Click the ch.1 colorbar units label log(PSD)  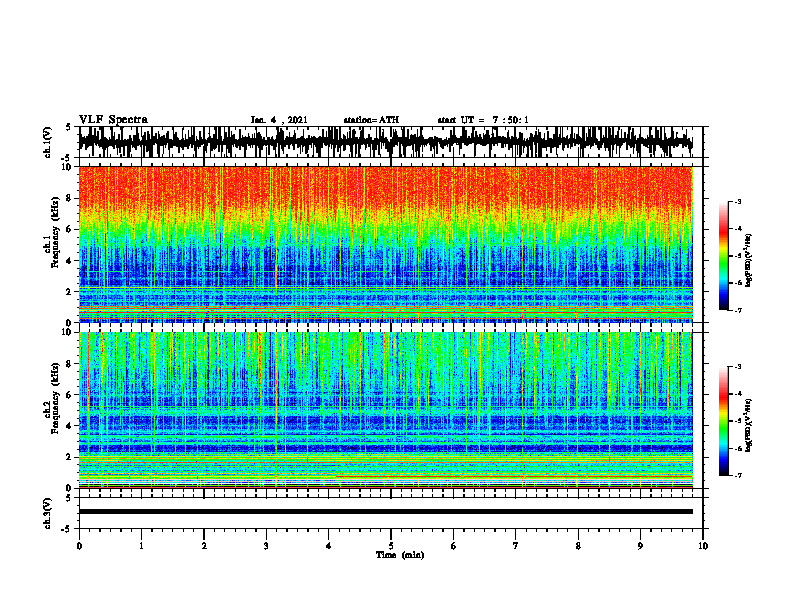click(749, 261)
